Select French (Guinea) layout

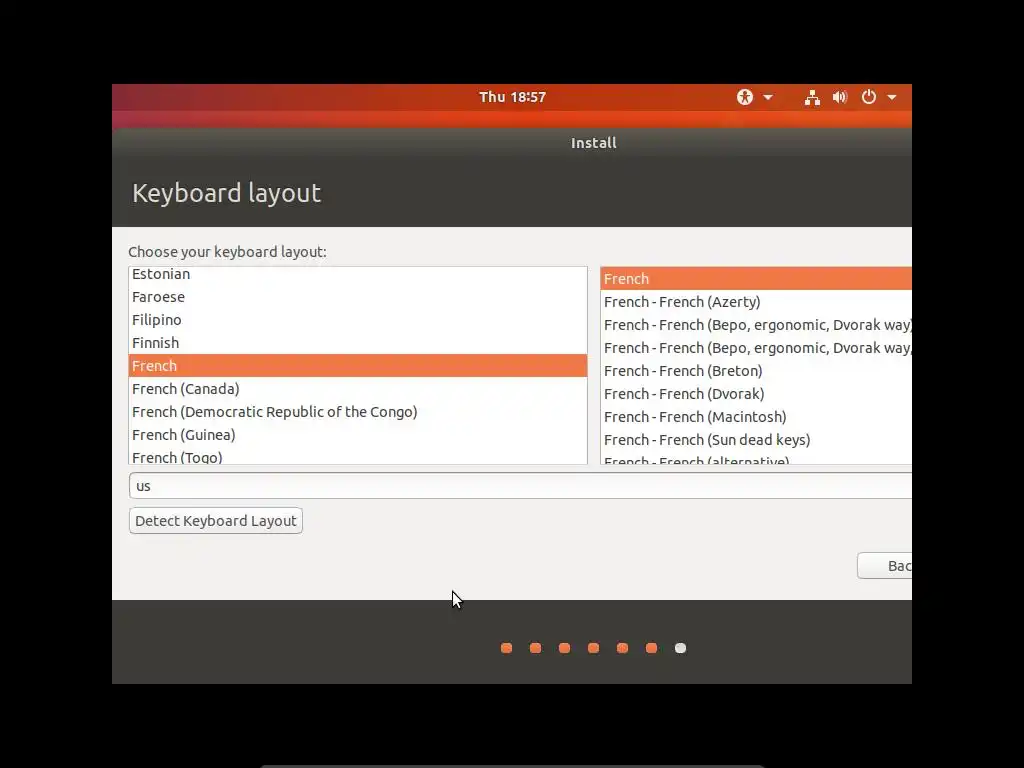click(x=358, y=435)
